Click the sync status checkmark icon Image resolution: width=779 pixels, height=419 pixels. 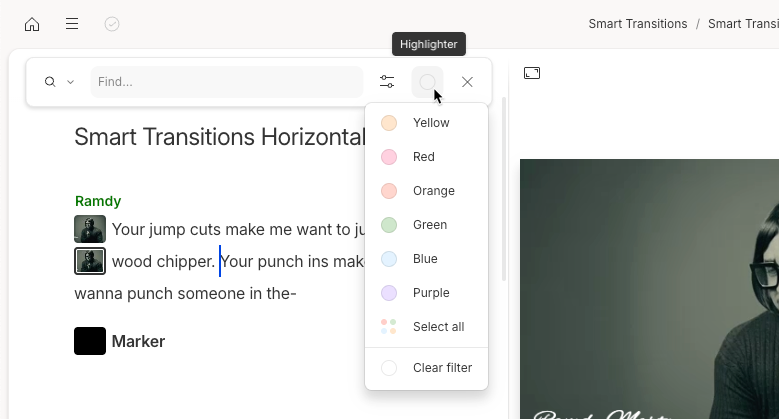point(112,24)
